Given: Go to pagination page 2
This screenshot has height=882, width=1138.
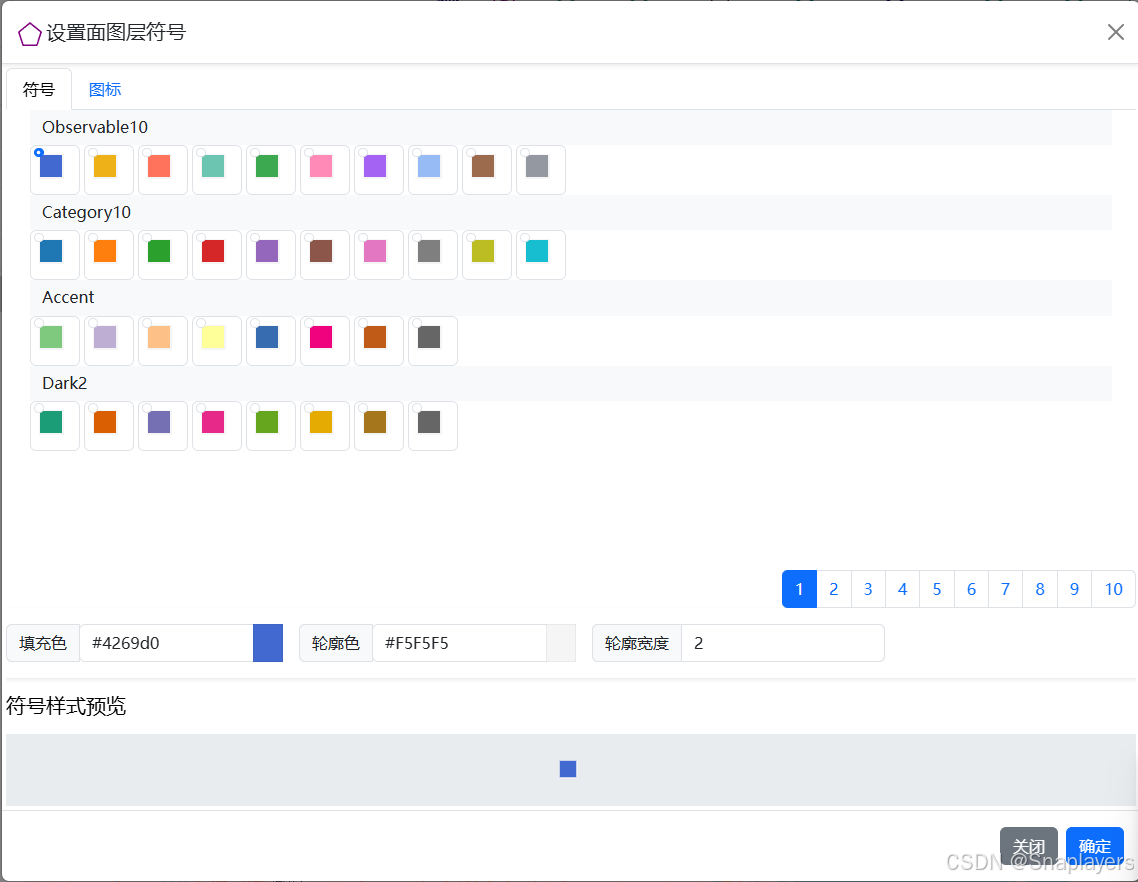Looking at the screenshot, I should (834, 589).
